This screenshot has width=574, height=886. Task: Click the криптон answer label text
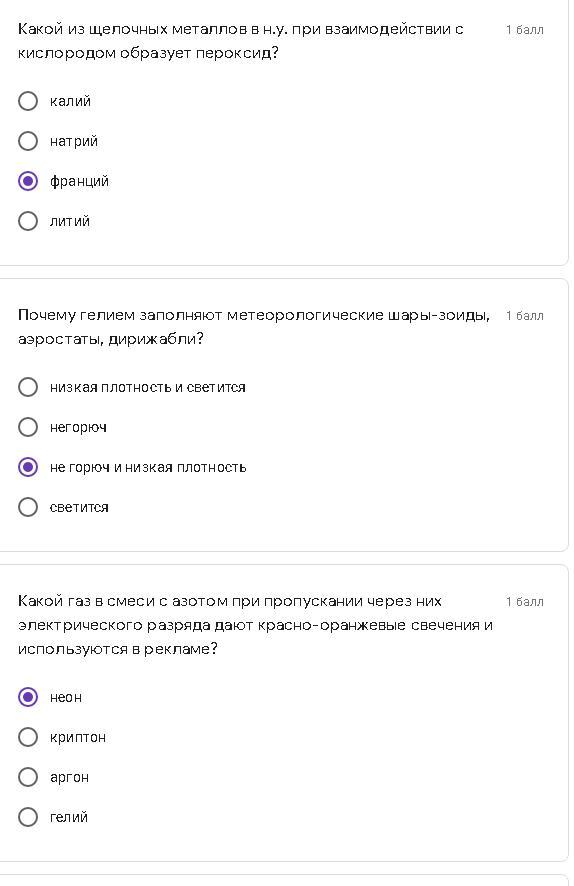pyautogui.click(x=77, y=737)
